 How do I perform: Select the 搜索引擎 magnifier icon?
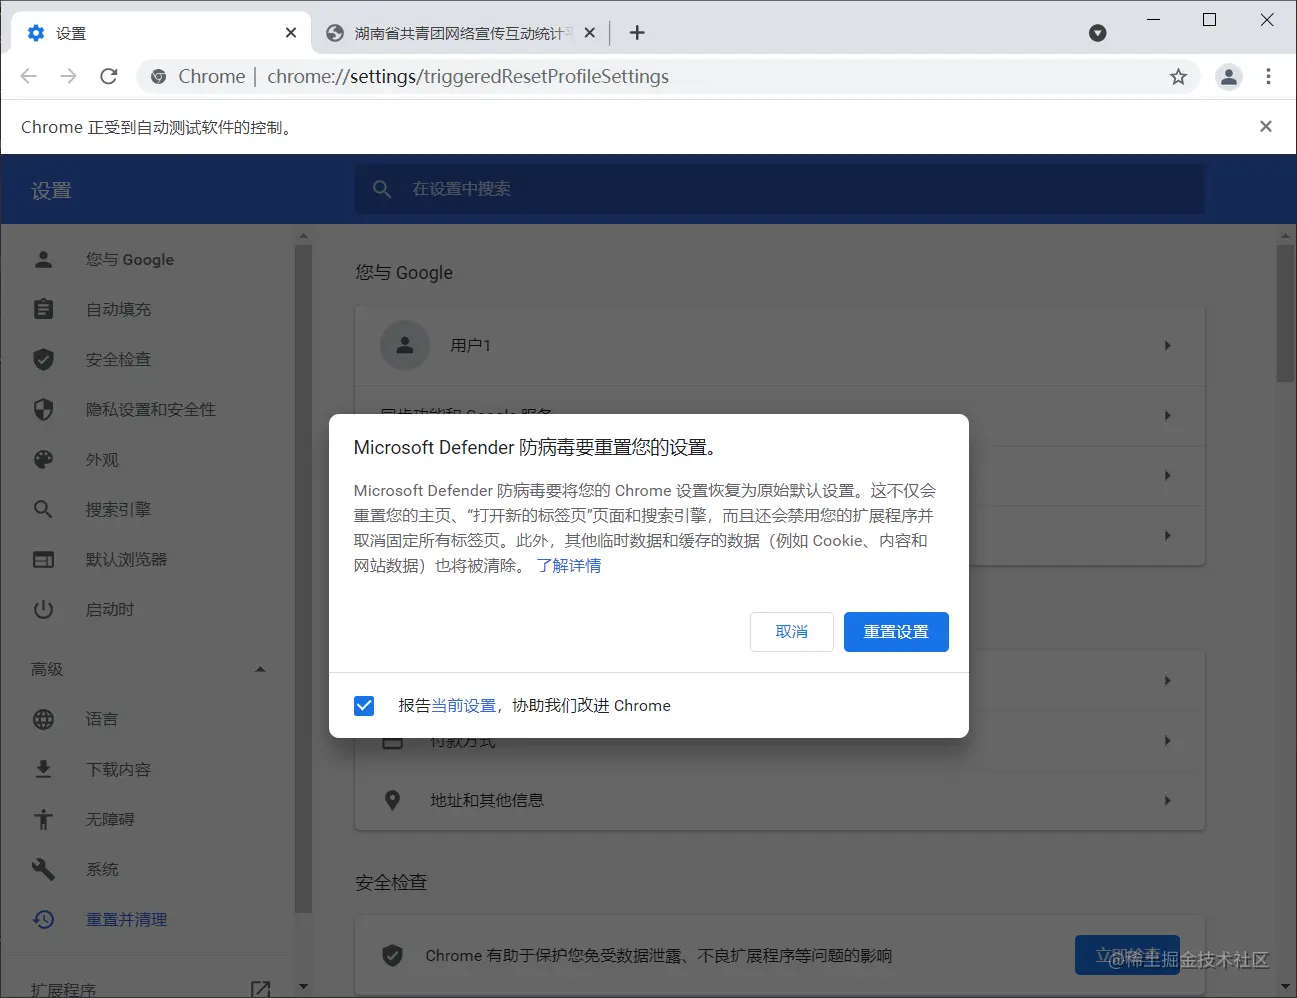(44, 509)
